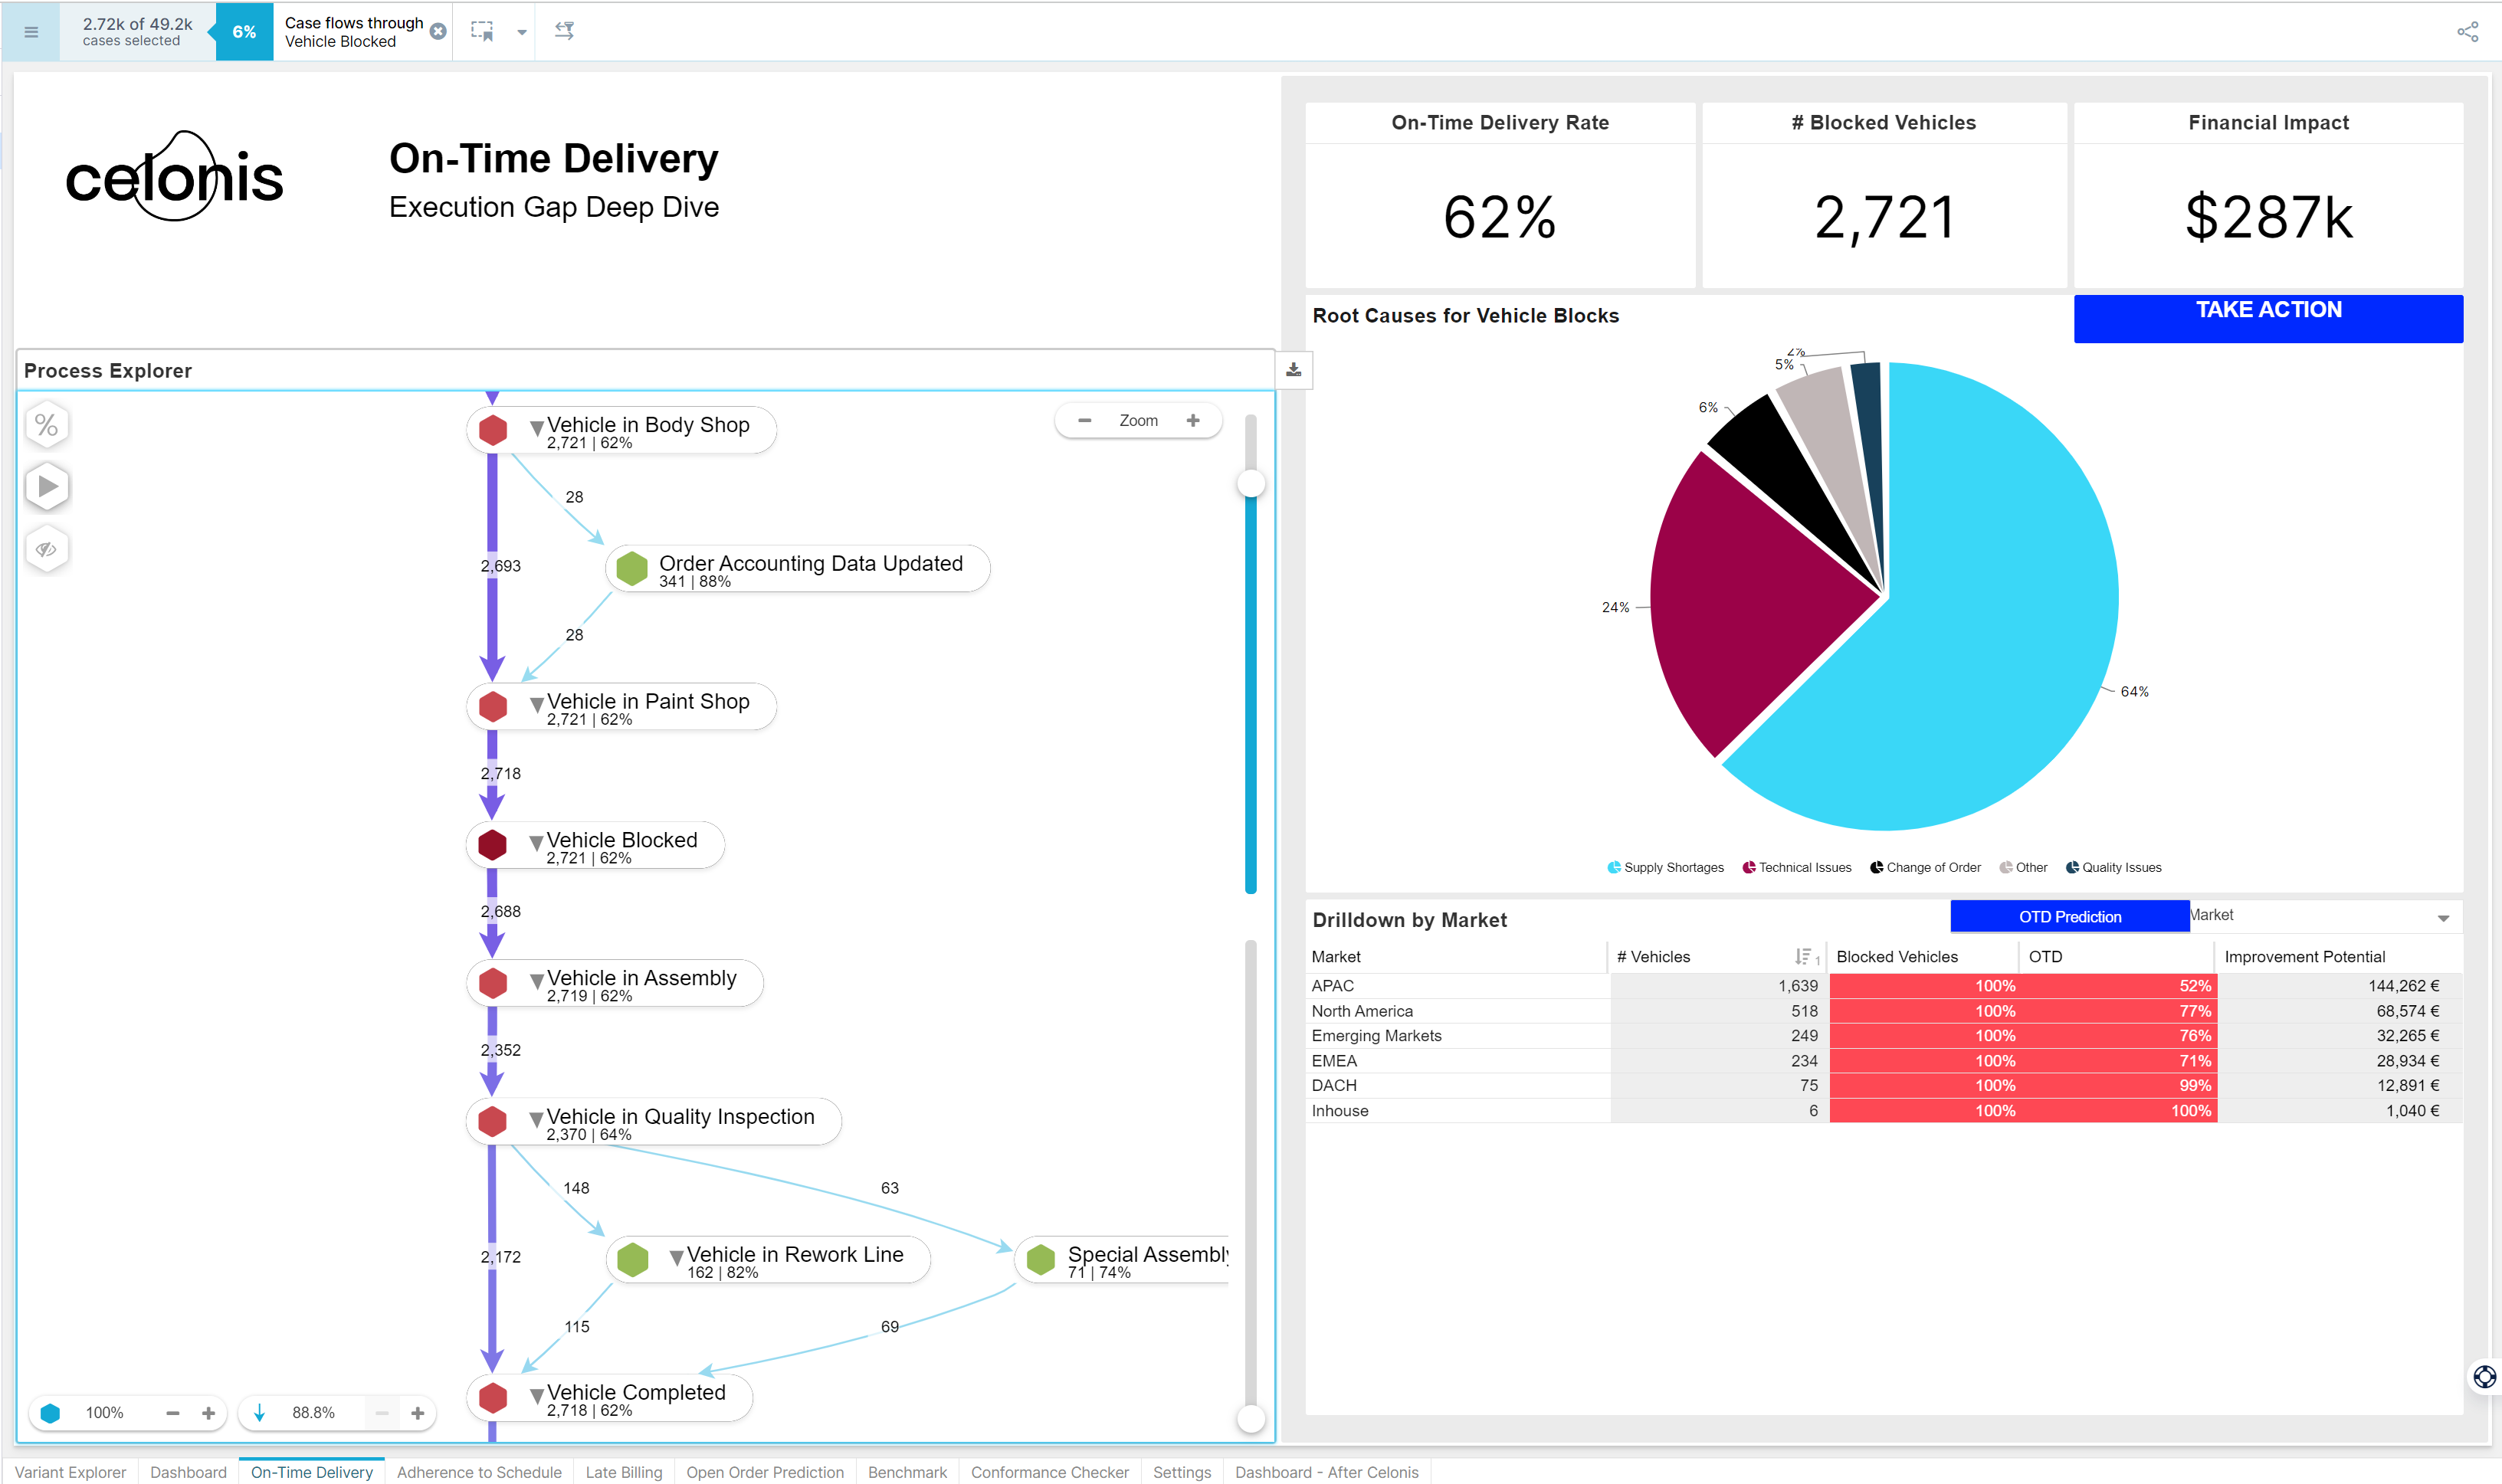Sort by the # Vehicles column icon
The height and width of the screenshot is (1484, 2502).
(1806, 957)
